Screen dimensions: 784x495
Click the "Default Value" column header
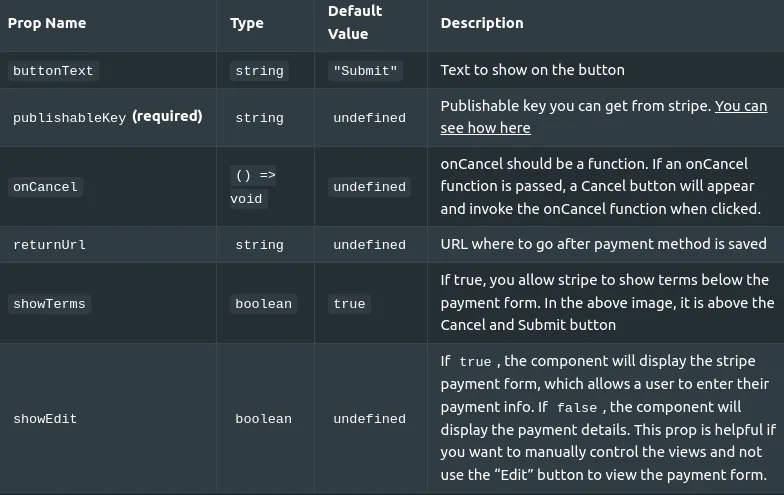(355, 22)
